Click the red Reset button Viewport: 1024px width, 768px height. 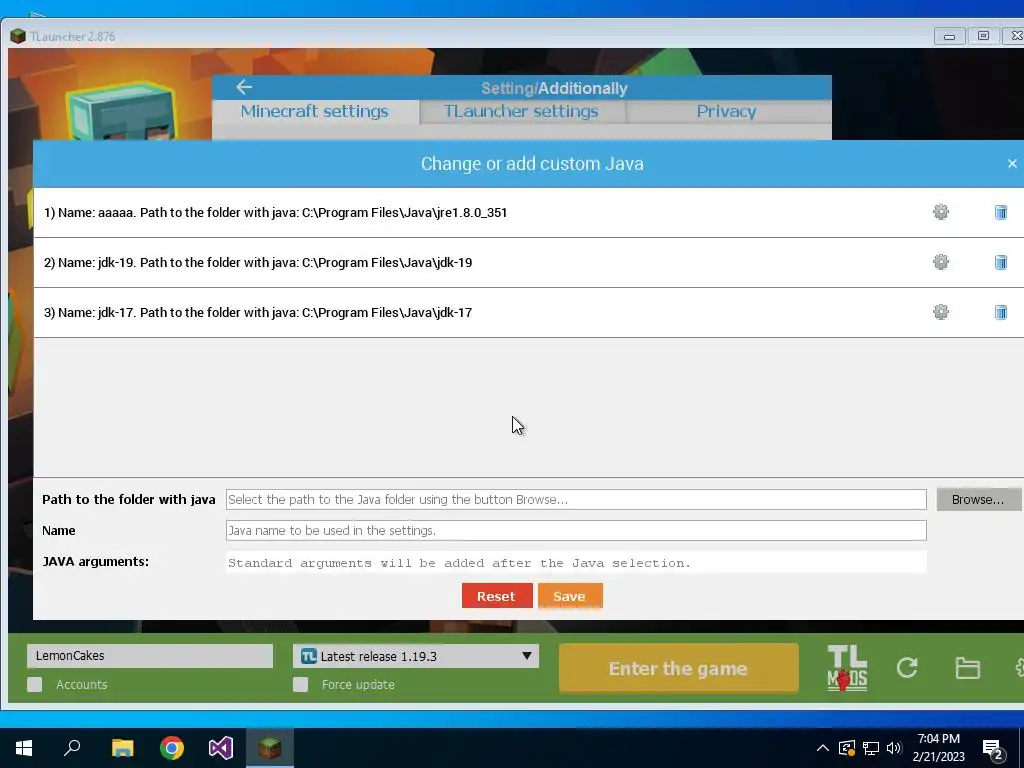(x=496, y=596)
